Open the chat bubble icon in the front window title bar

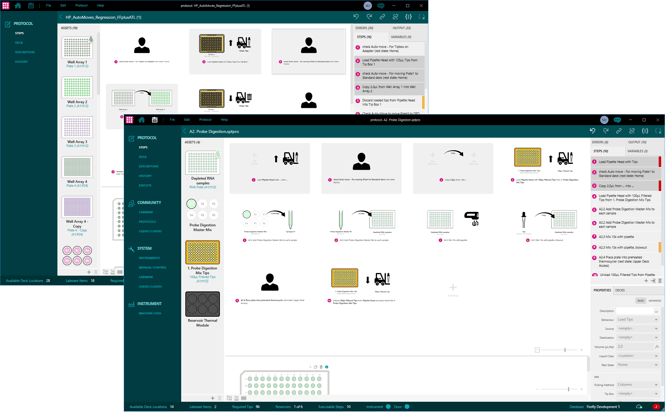(x=617, y=120)
